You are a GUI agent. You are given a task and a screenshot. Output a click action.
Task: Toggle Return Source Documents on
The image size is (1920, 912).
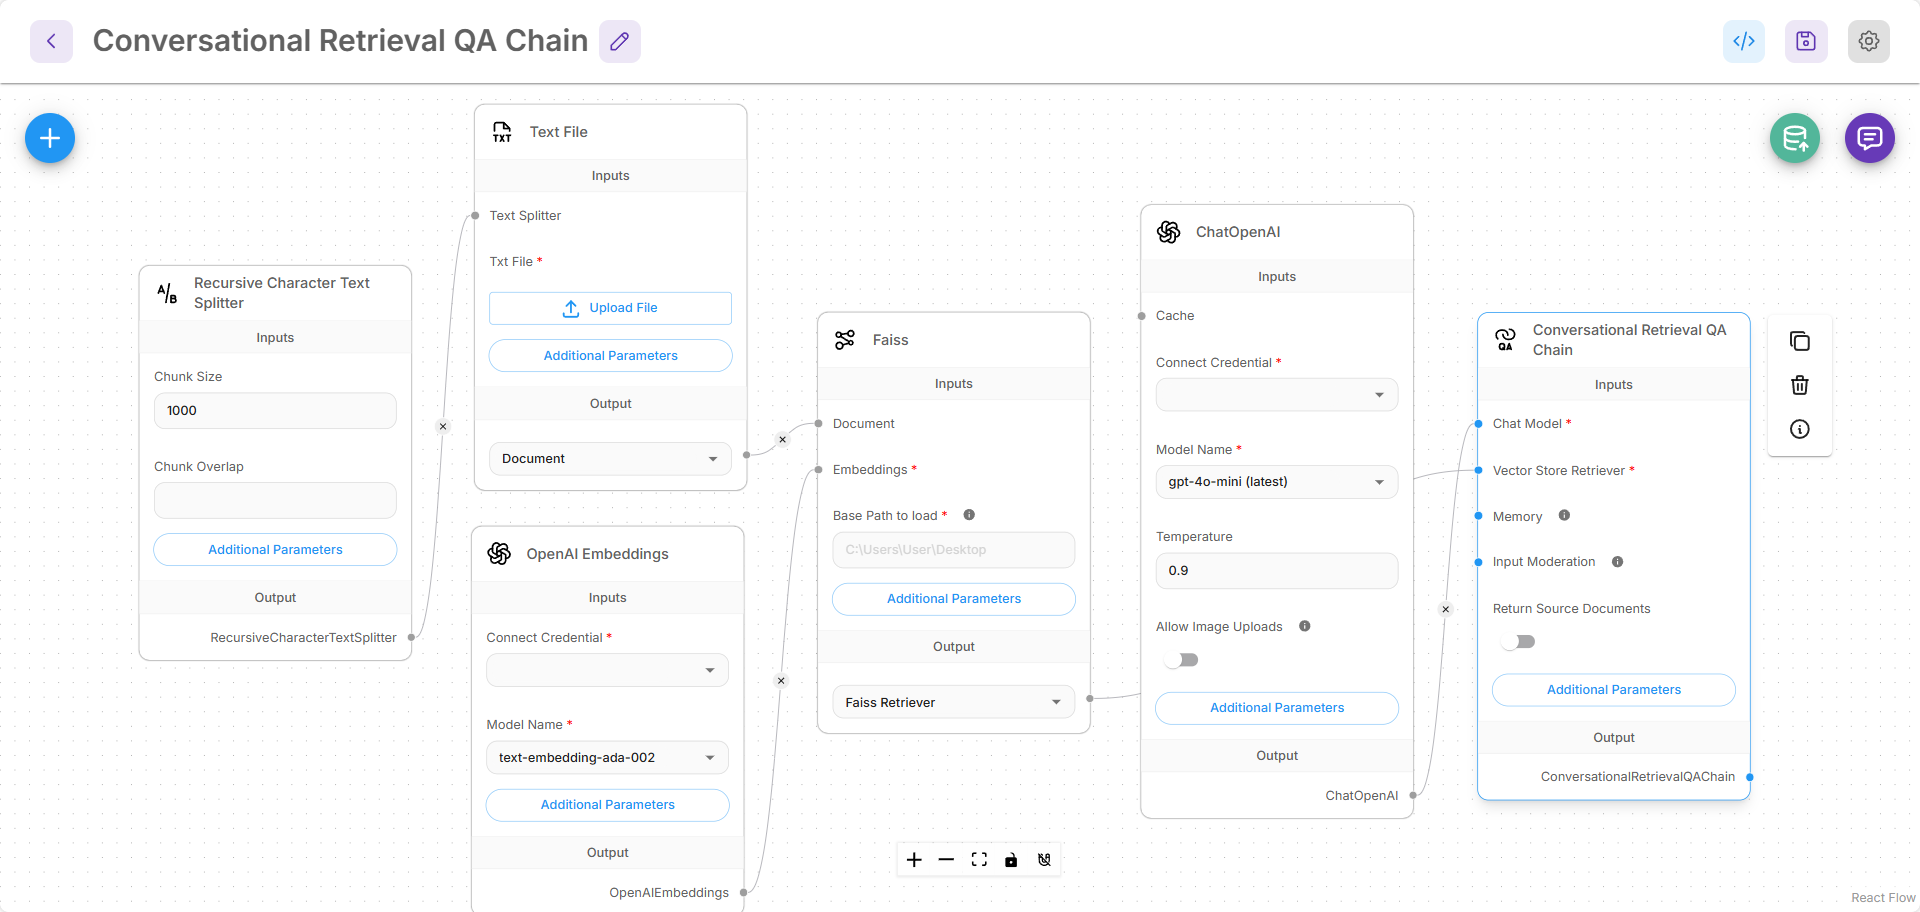point(1518,641)
